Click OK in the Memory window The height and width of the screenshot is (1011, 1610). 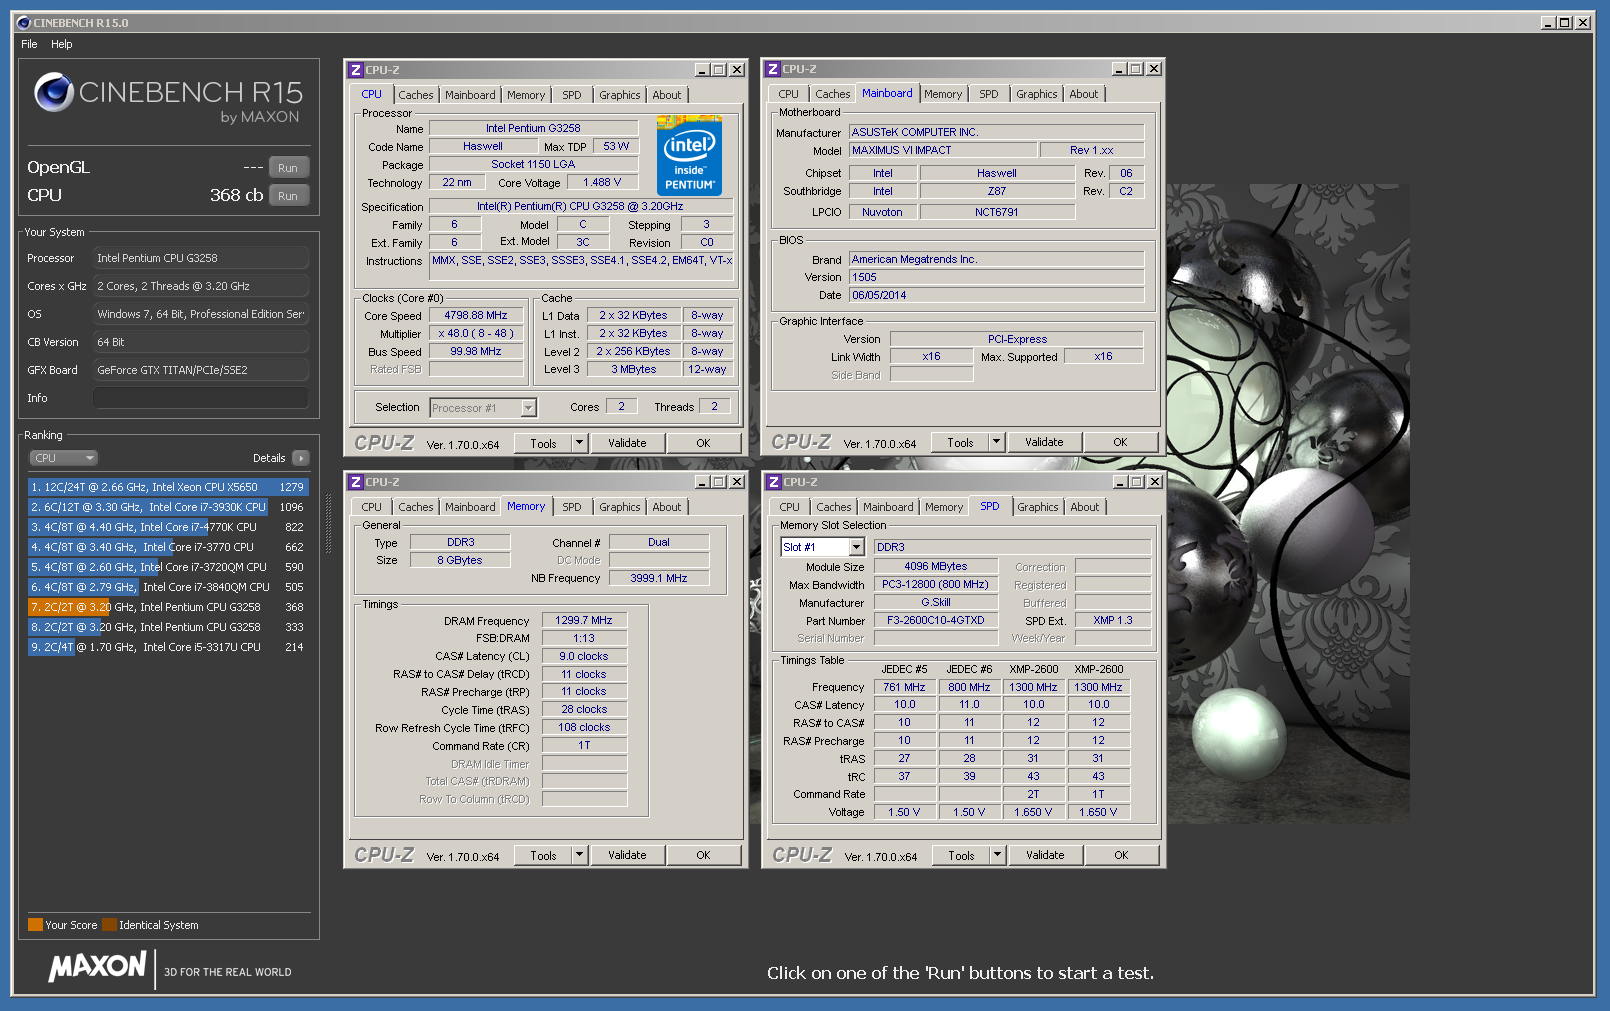[x=703, y=855]
